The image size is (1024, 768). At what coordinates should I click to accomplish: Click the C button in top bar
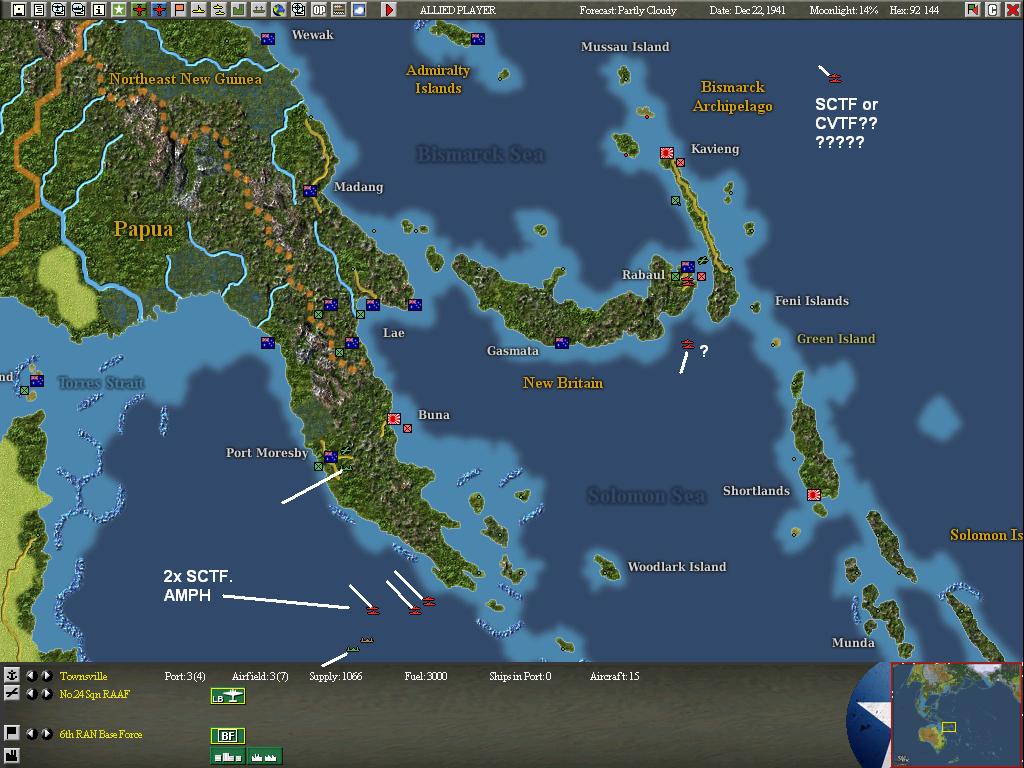point(993,9)
